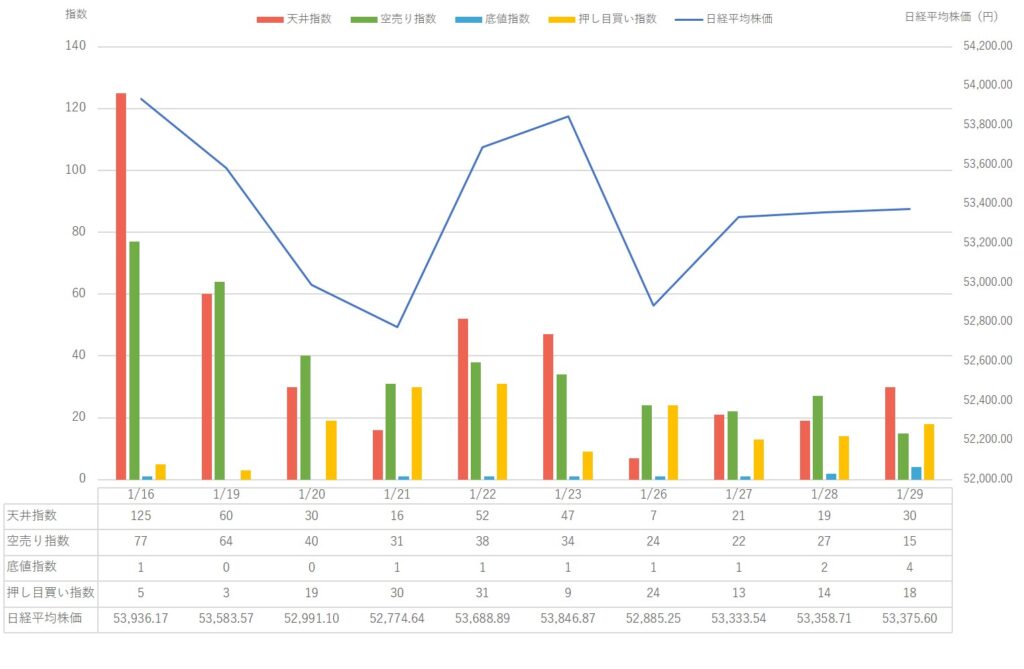Click the 日経平均株価（円） right axis title
The image size is (1024, 669).
click(950, 16)
